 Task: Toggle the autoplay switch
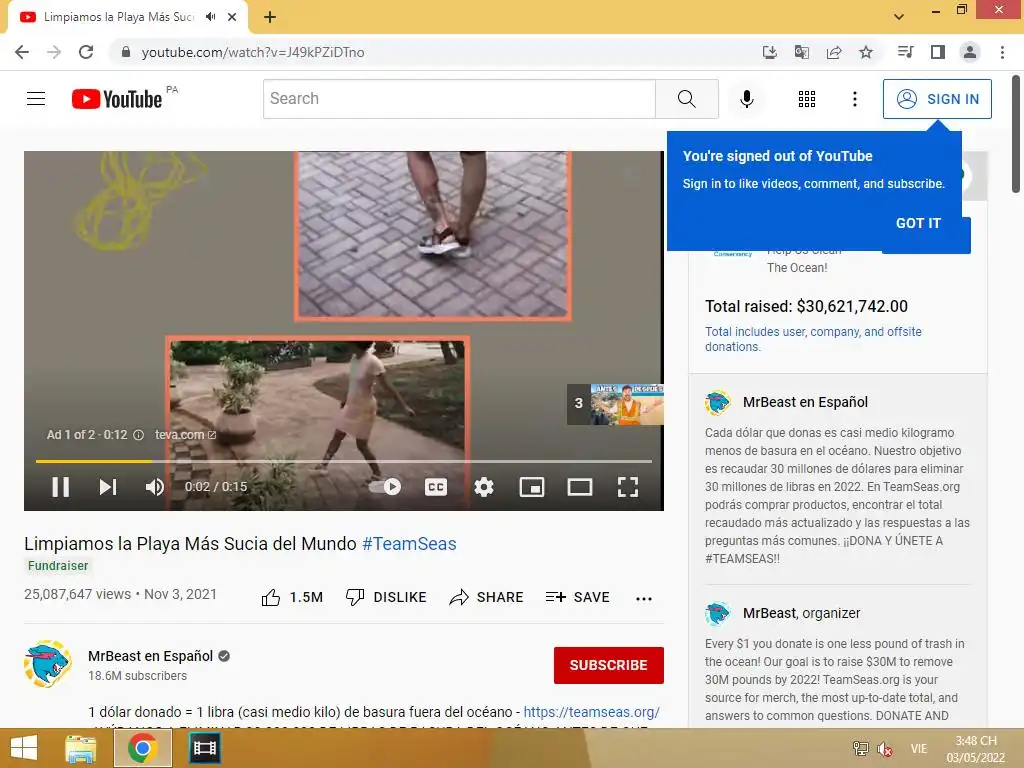pyautogui.click(x=385, y=487)
